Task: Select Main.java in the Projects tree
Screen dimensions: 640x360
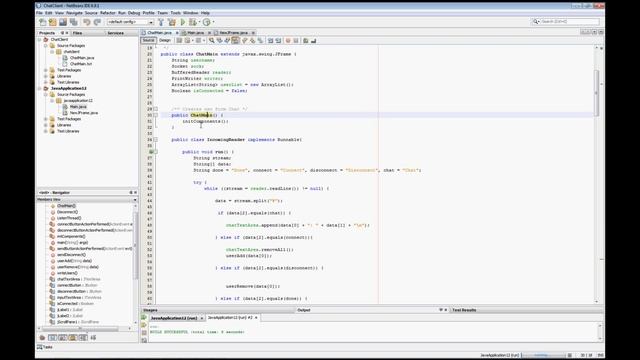Action: pyautogui.click(x=78, y=107)
